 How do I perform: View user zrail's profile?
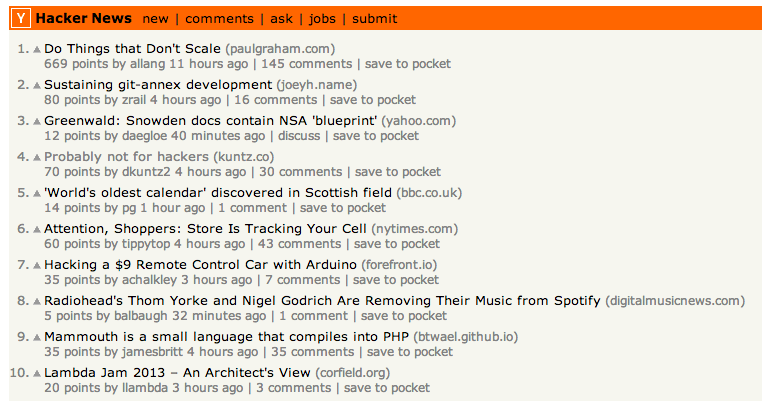coord(134,100)
